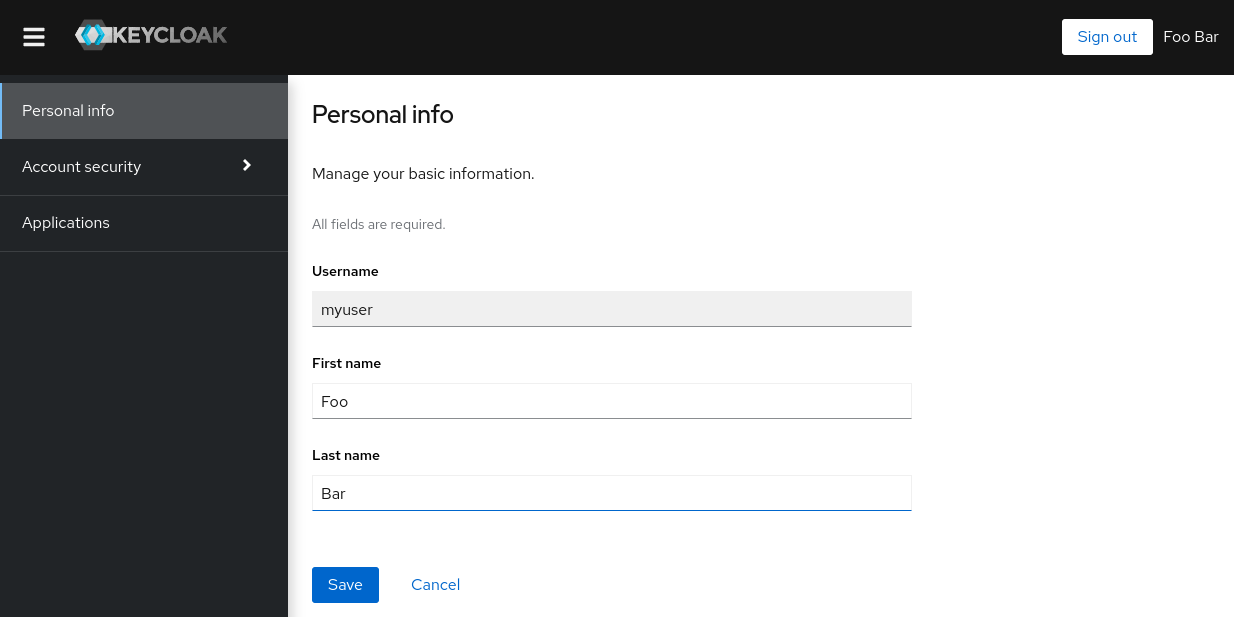1234x617 pixels.
Task: Click the Sign out button
Action: pos(1106,36)
